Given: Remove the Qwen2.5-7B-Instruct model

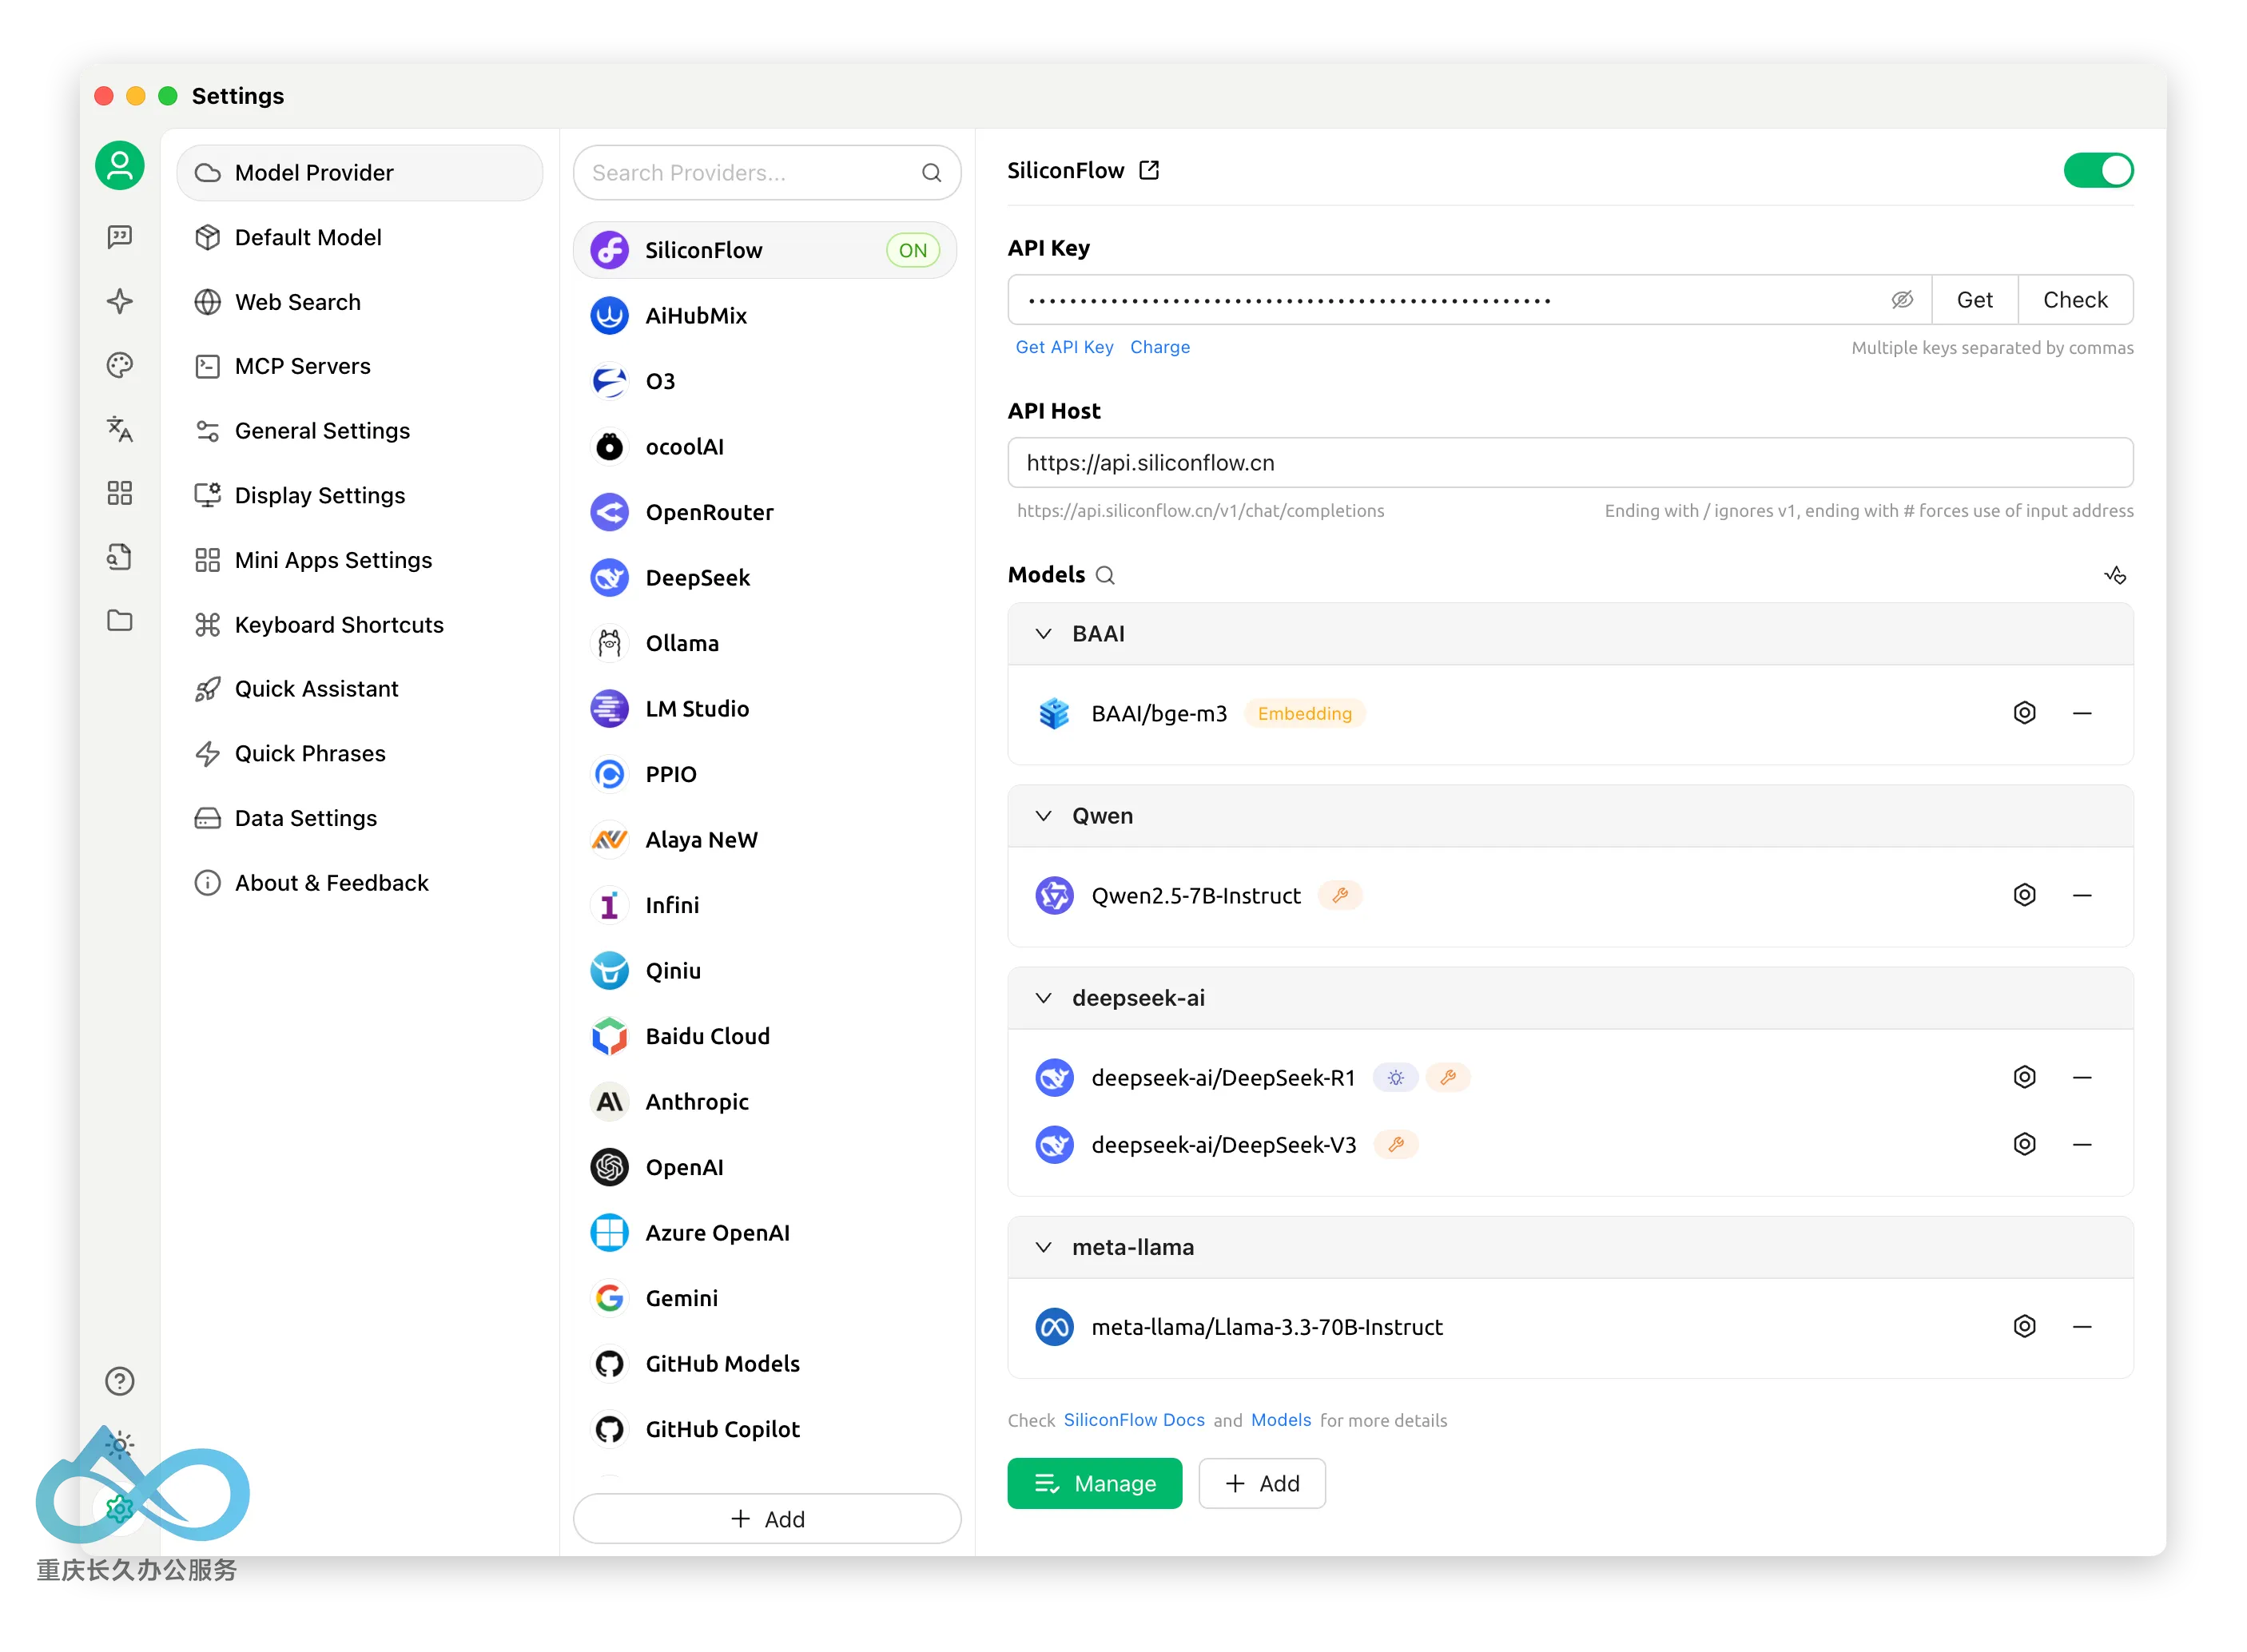Looking at the screenshot, I should point(2082,895).
